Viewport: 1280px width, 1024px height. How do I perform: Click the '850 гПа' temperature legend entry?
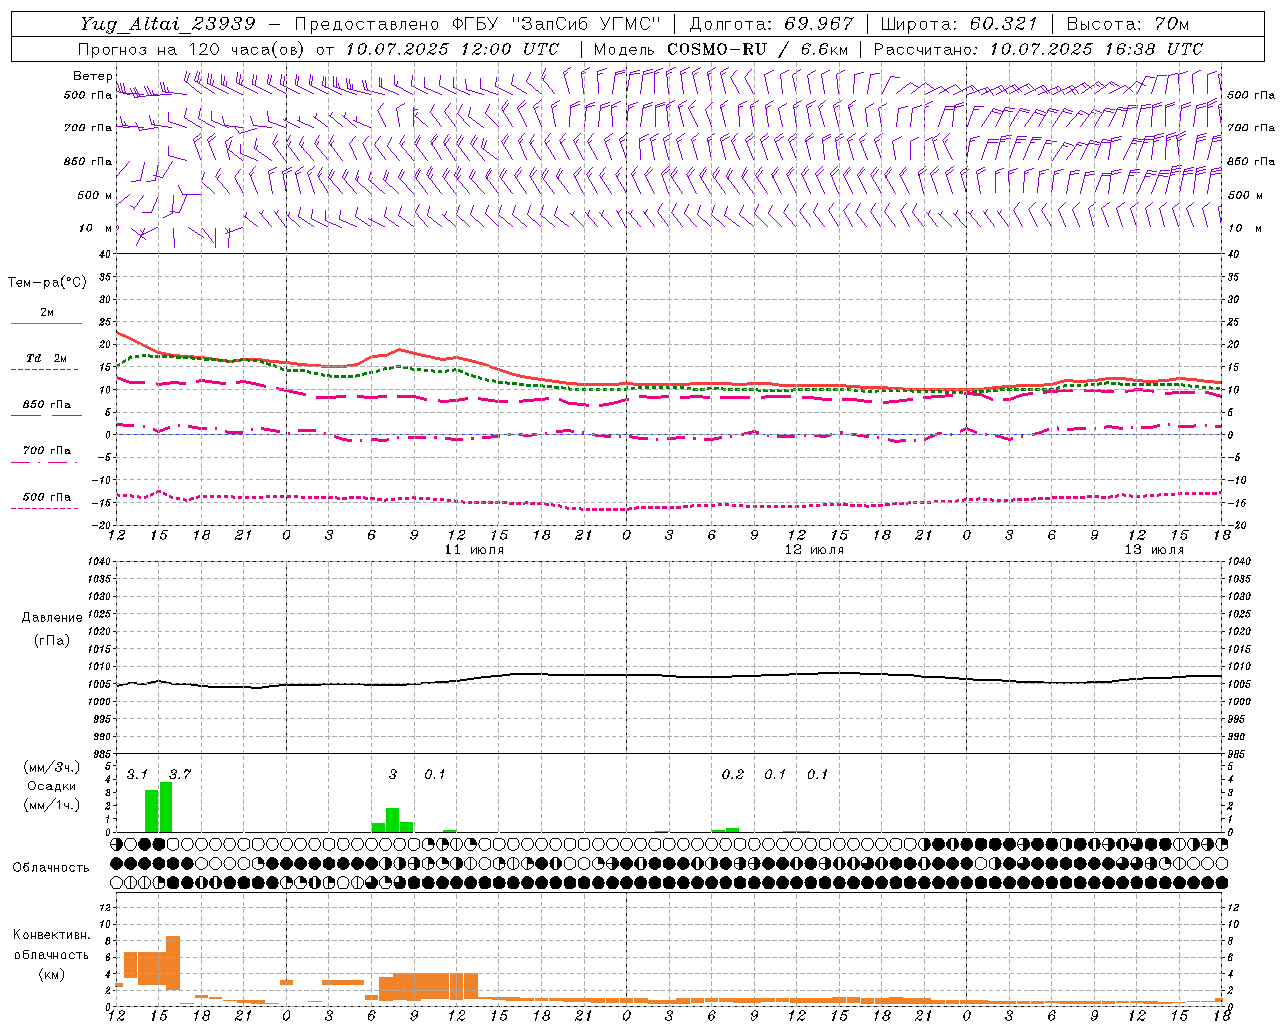click(46, 405)
